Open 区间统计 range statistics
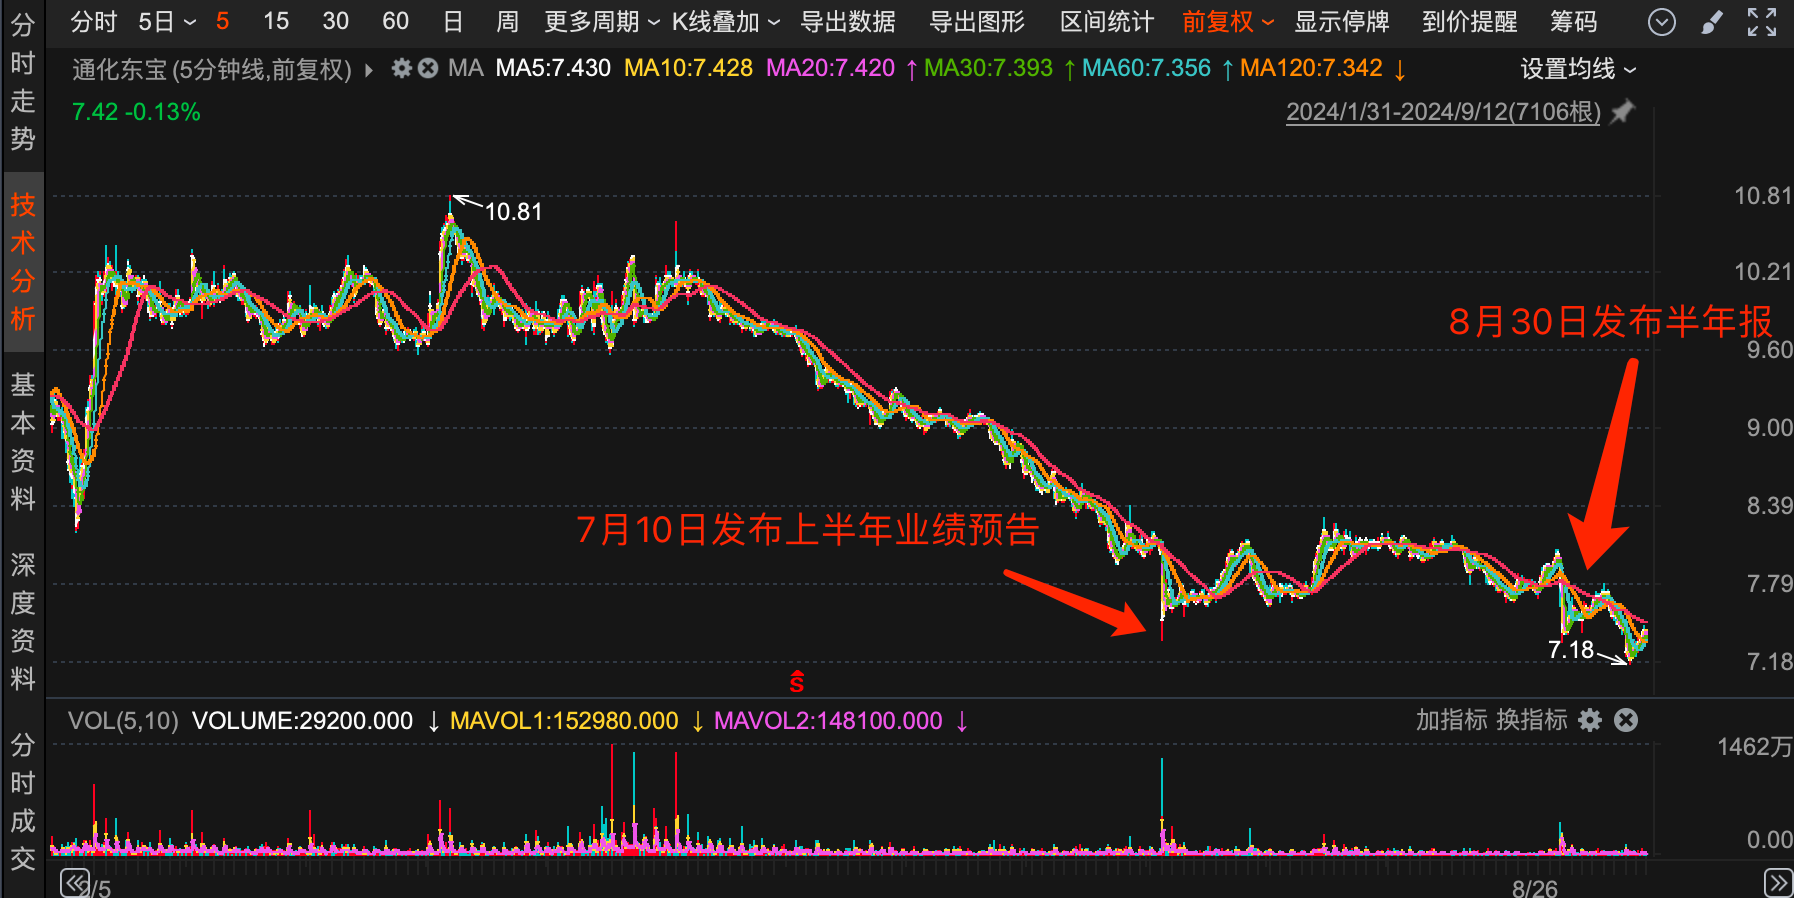This screenshot has height=898, width=1794. pyautogui.click(x=1107, y=21)
